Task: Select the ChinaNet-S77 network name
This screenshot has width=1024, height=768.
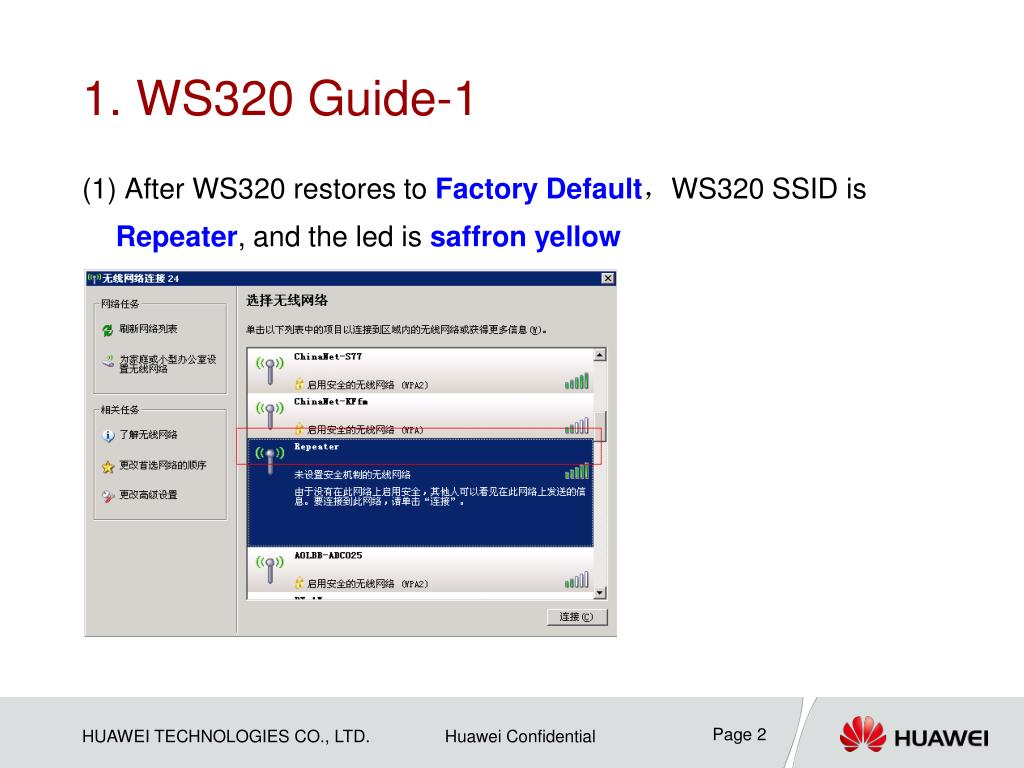Action: (328, 357)
